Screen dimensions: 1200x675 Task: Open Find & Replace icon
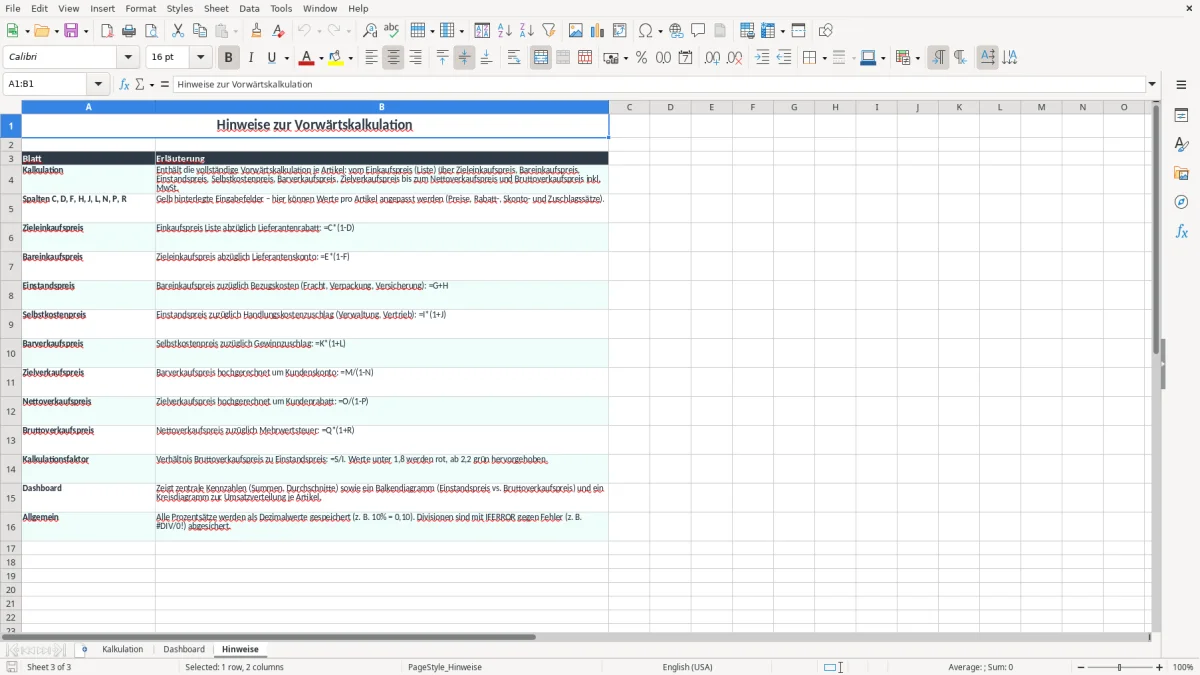tap(369, 31)
